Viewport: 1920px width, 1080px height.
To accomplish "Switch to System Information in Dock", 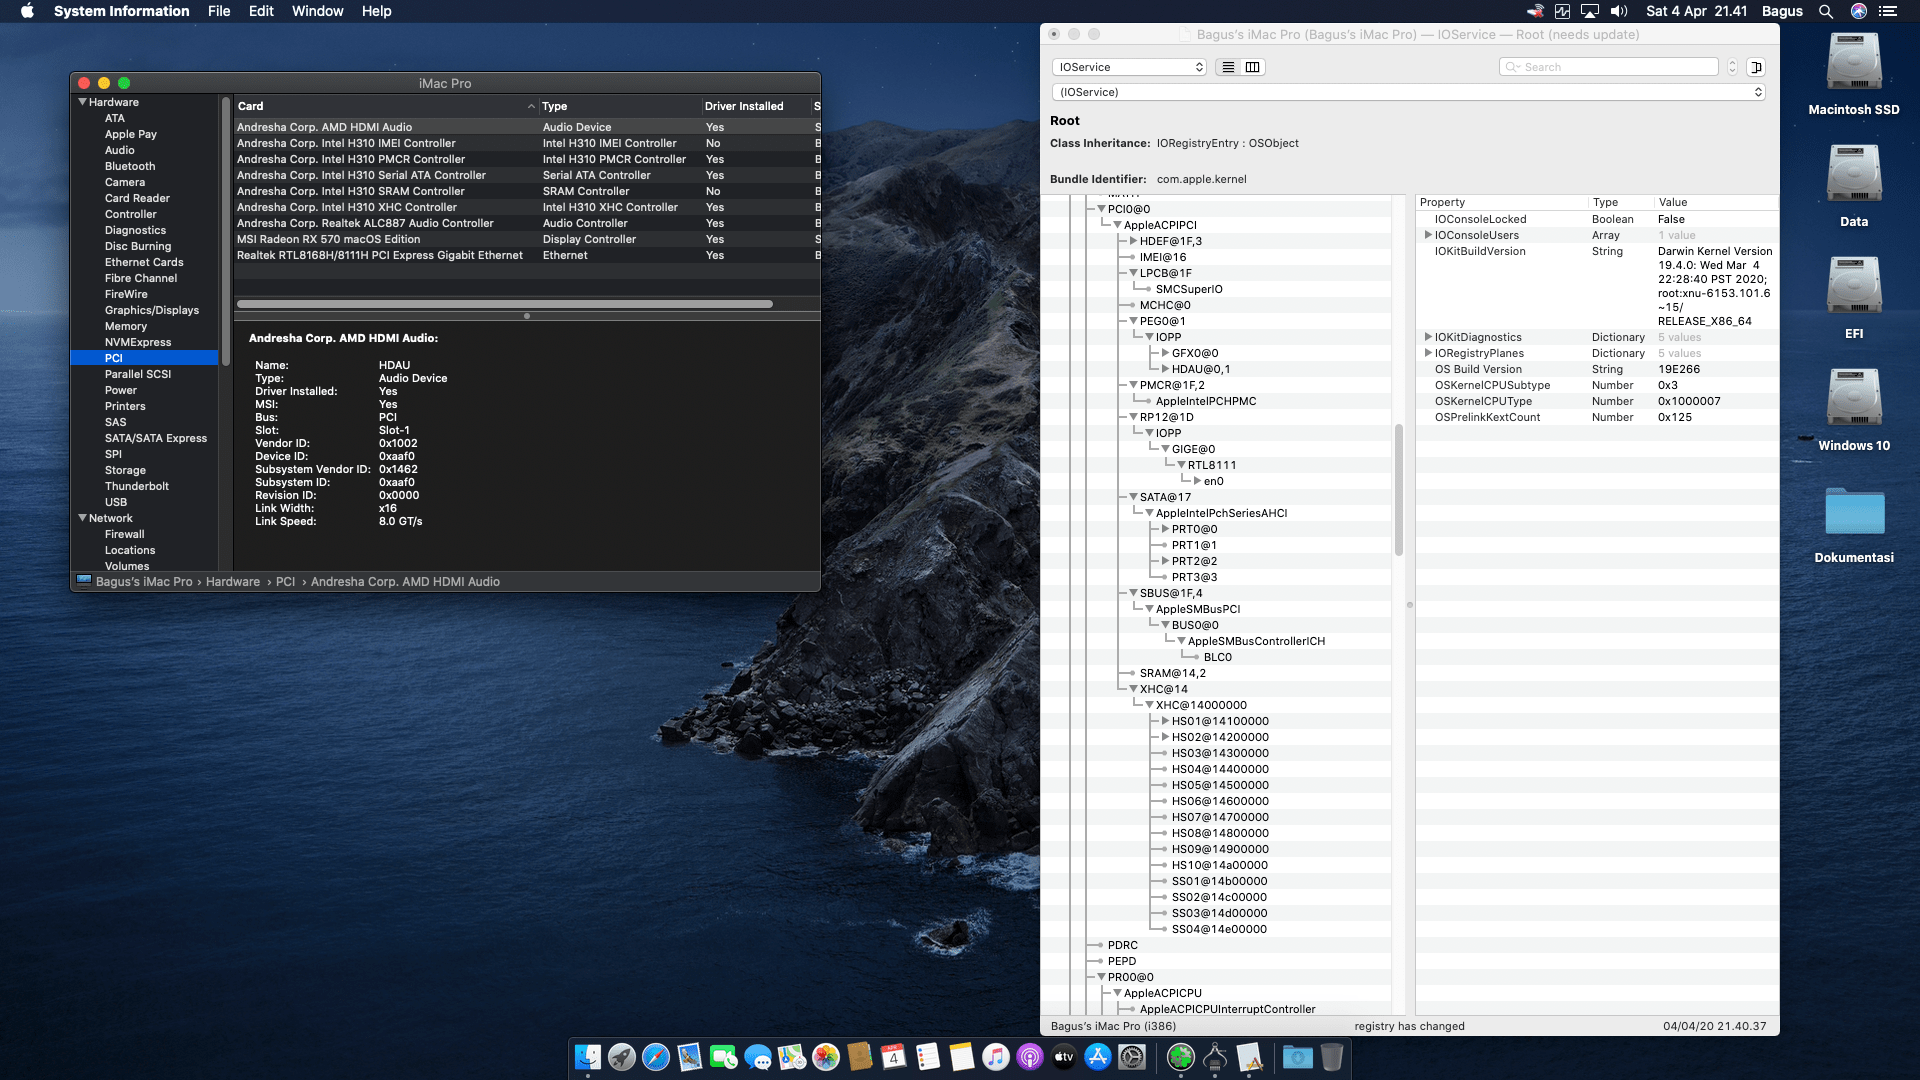I will pyautogui.click(x=1215, y=1057).
